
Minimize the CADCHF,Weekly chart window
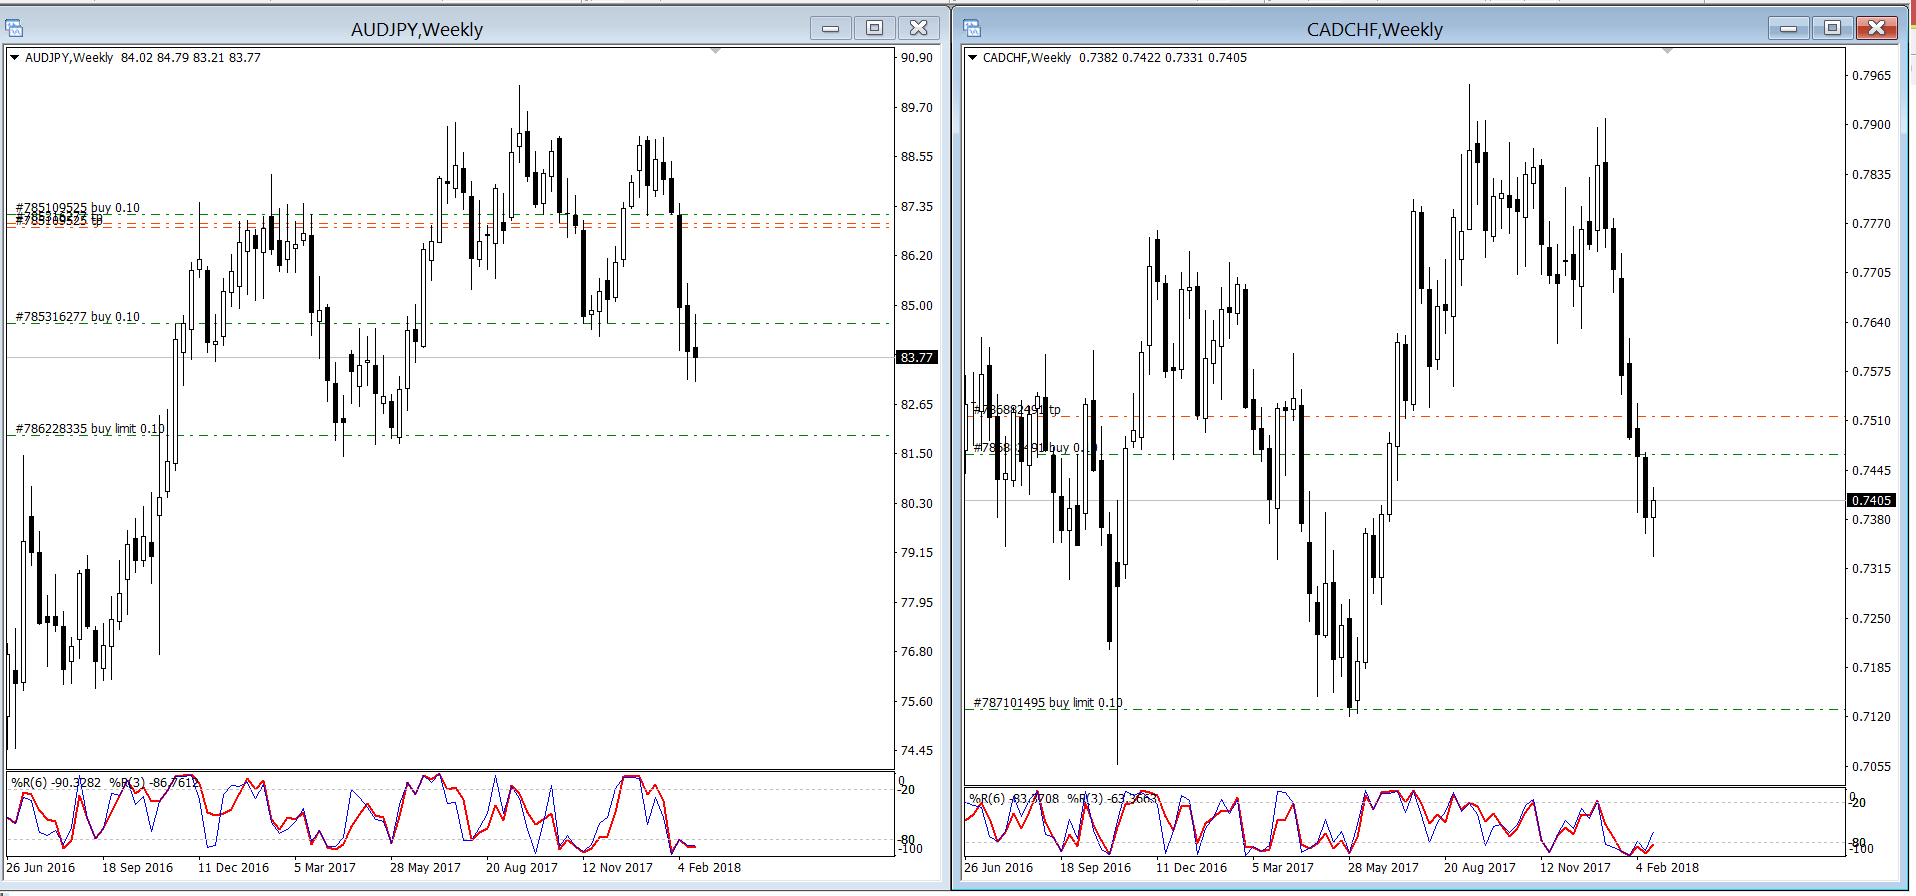(1788, 28)
